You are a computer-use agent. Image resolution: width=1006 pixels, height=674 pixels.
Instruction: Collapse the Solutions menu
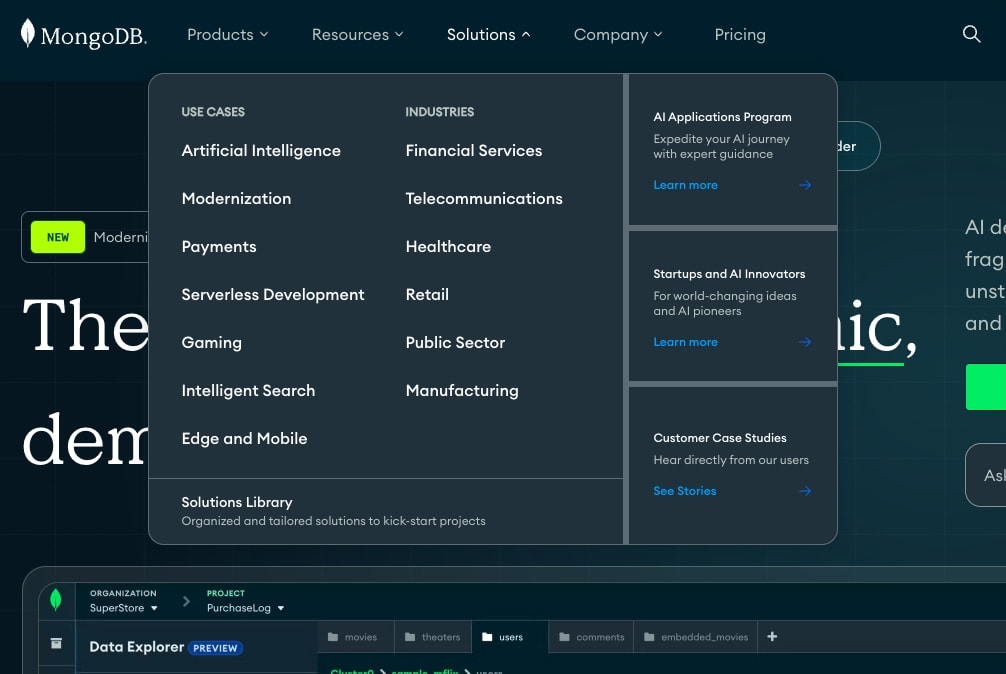pos(488,35)
